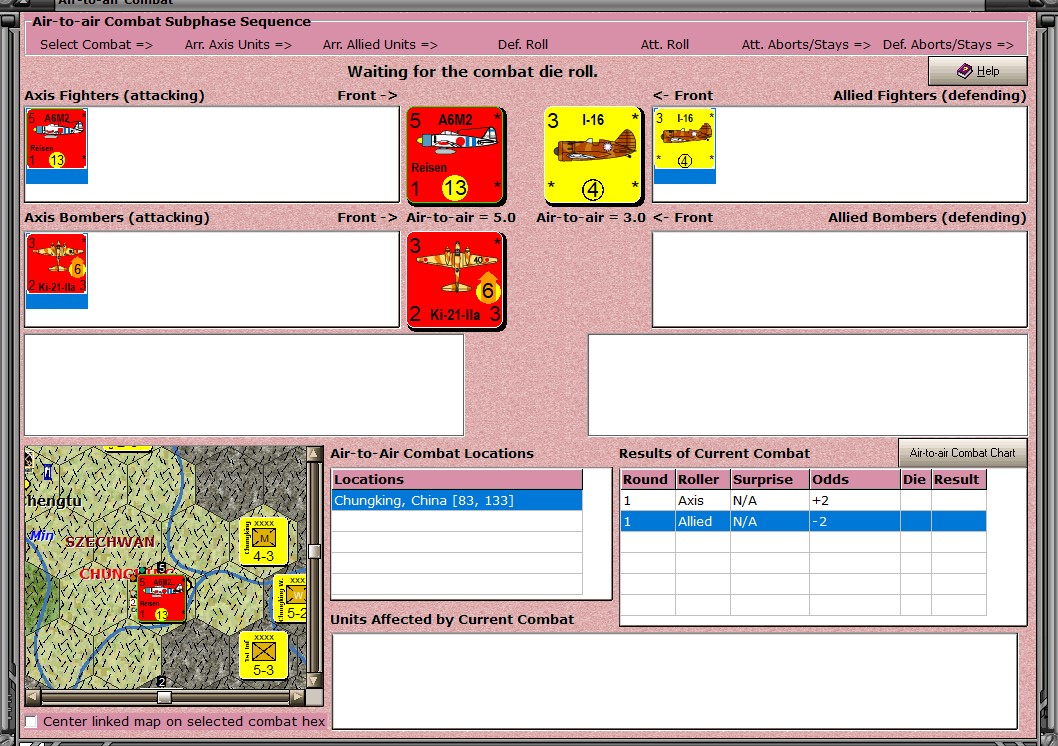Click inside Units Affected by Current Combat box

pos(675,681)
